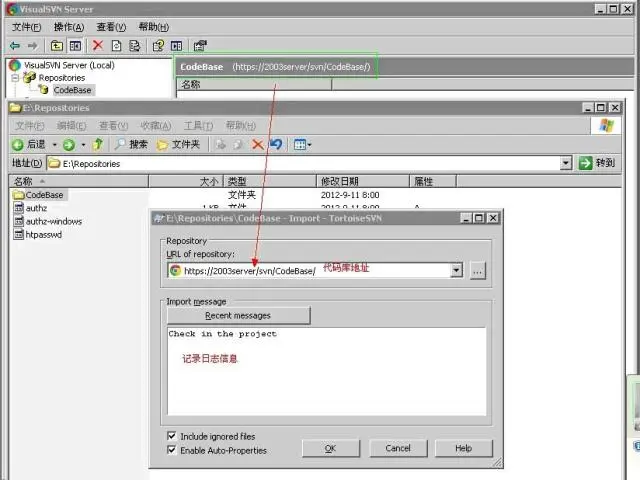Select VisualSVN Server (Local) root node
This screenshot has width=640, height=480.
click(x=69, y=65)
